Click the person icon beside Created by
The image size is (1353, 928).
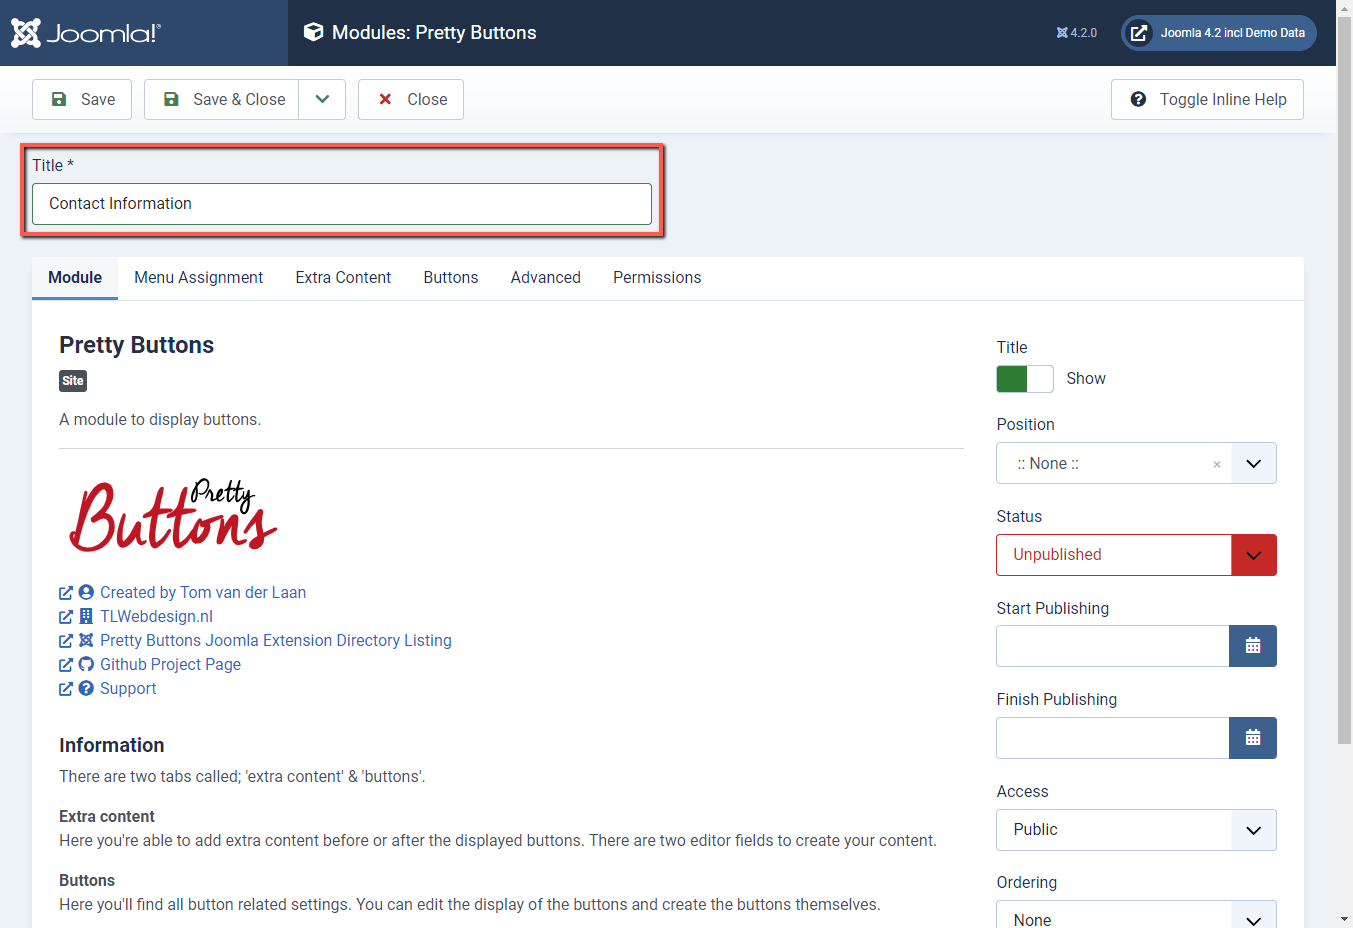click(86, 592)
